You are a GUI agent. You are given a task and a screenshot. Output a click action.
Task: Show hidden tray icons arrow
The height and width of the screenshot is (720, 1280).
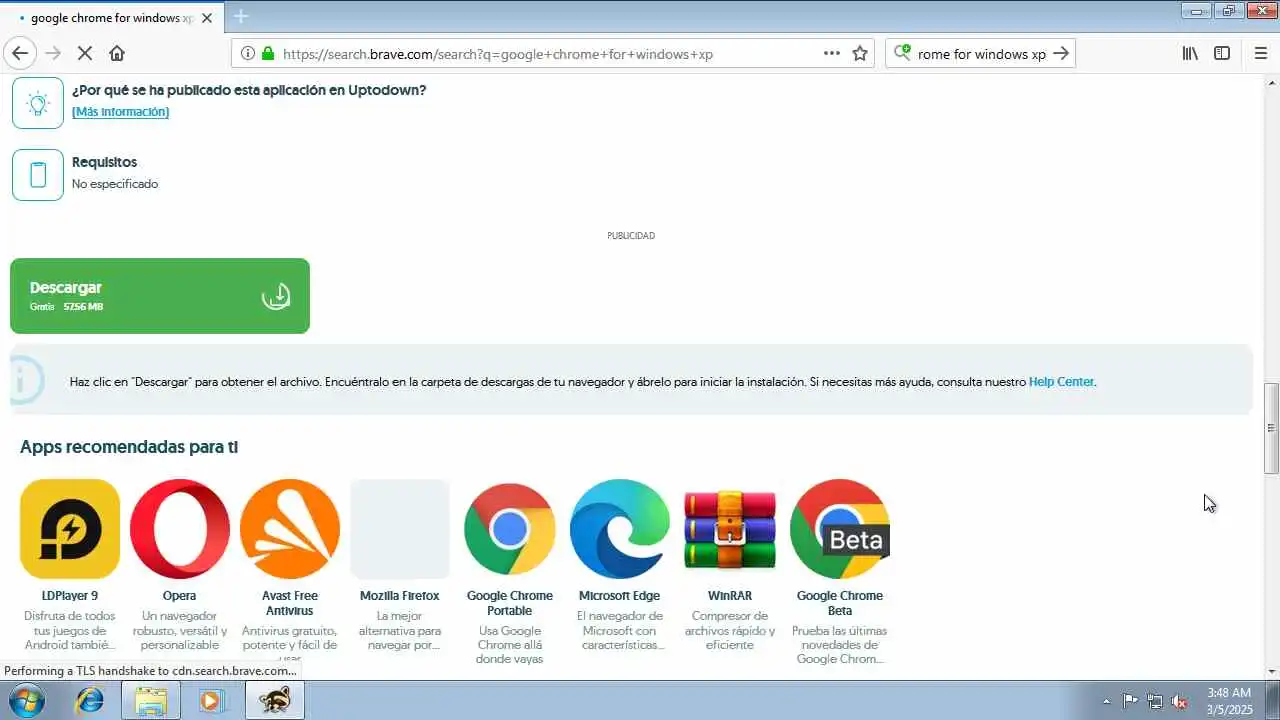(x=1106, y=701)
